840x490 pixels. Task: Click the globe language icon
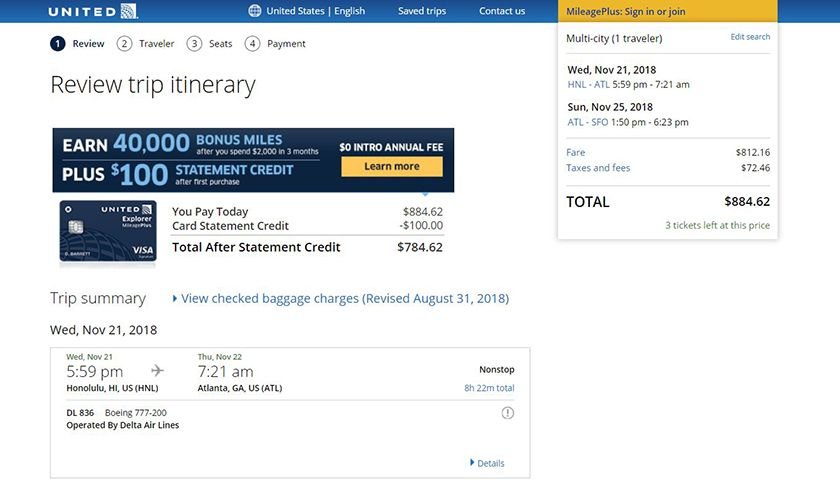click(254, 11)
